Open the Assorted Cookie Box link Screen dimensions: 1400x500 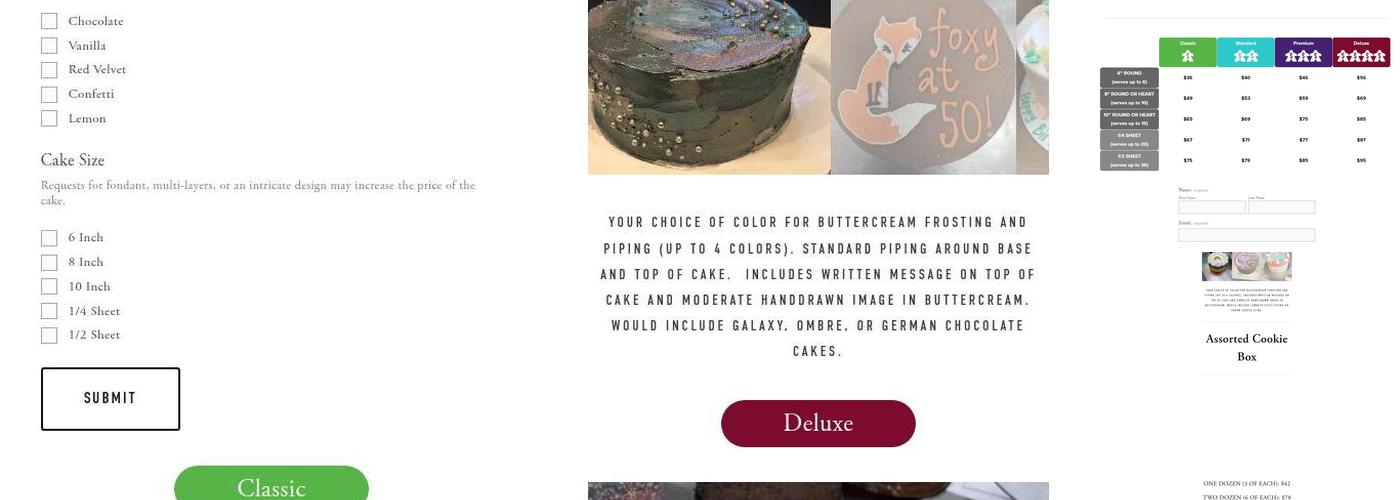1247,347
